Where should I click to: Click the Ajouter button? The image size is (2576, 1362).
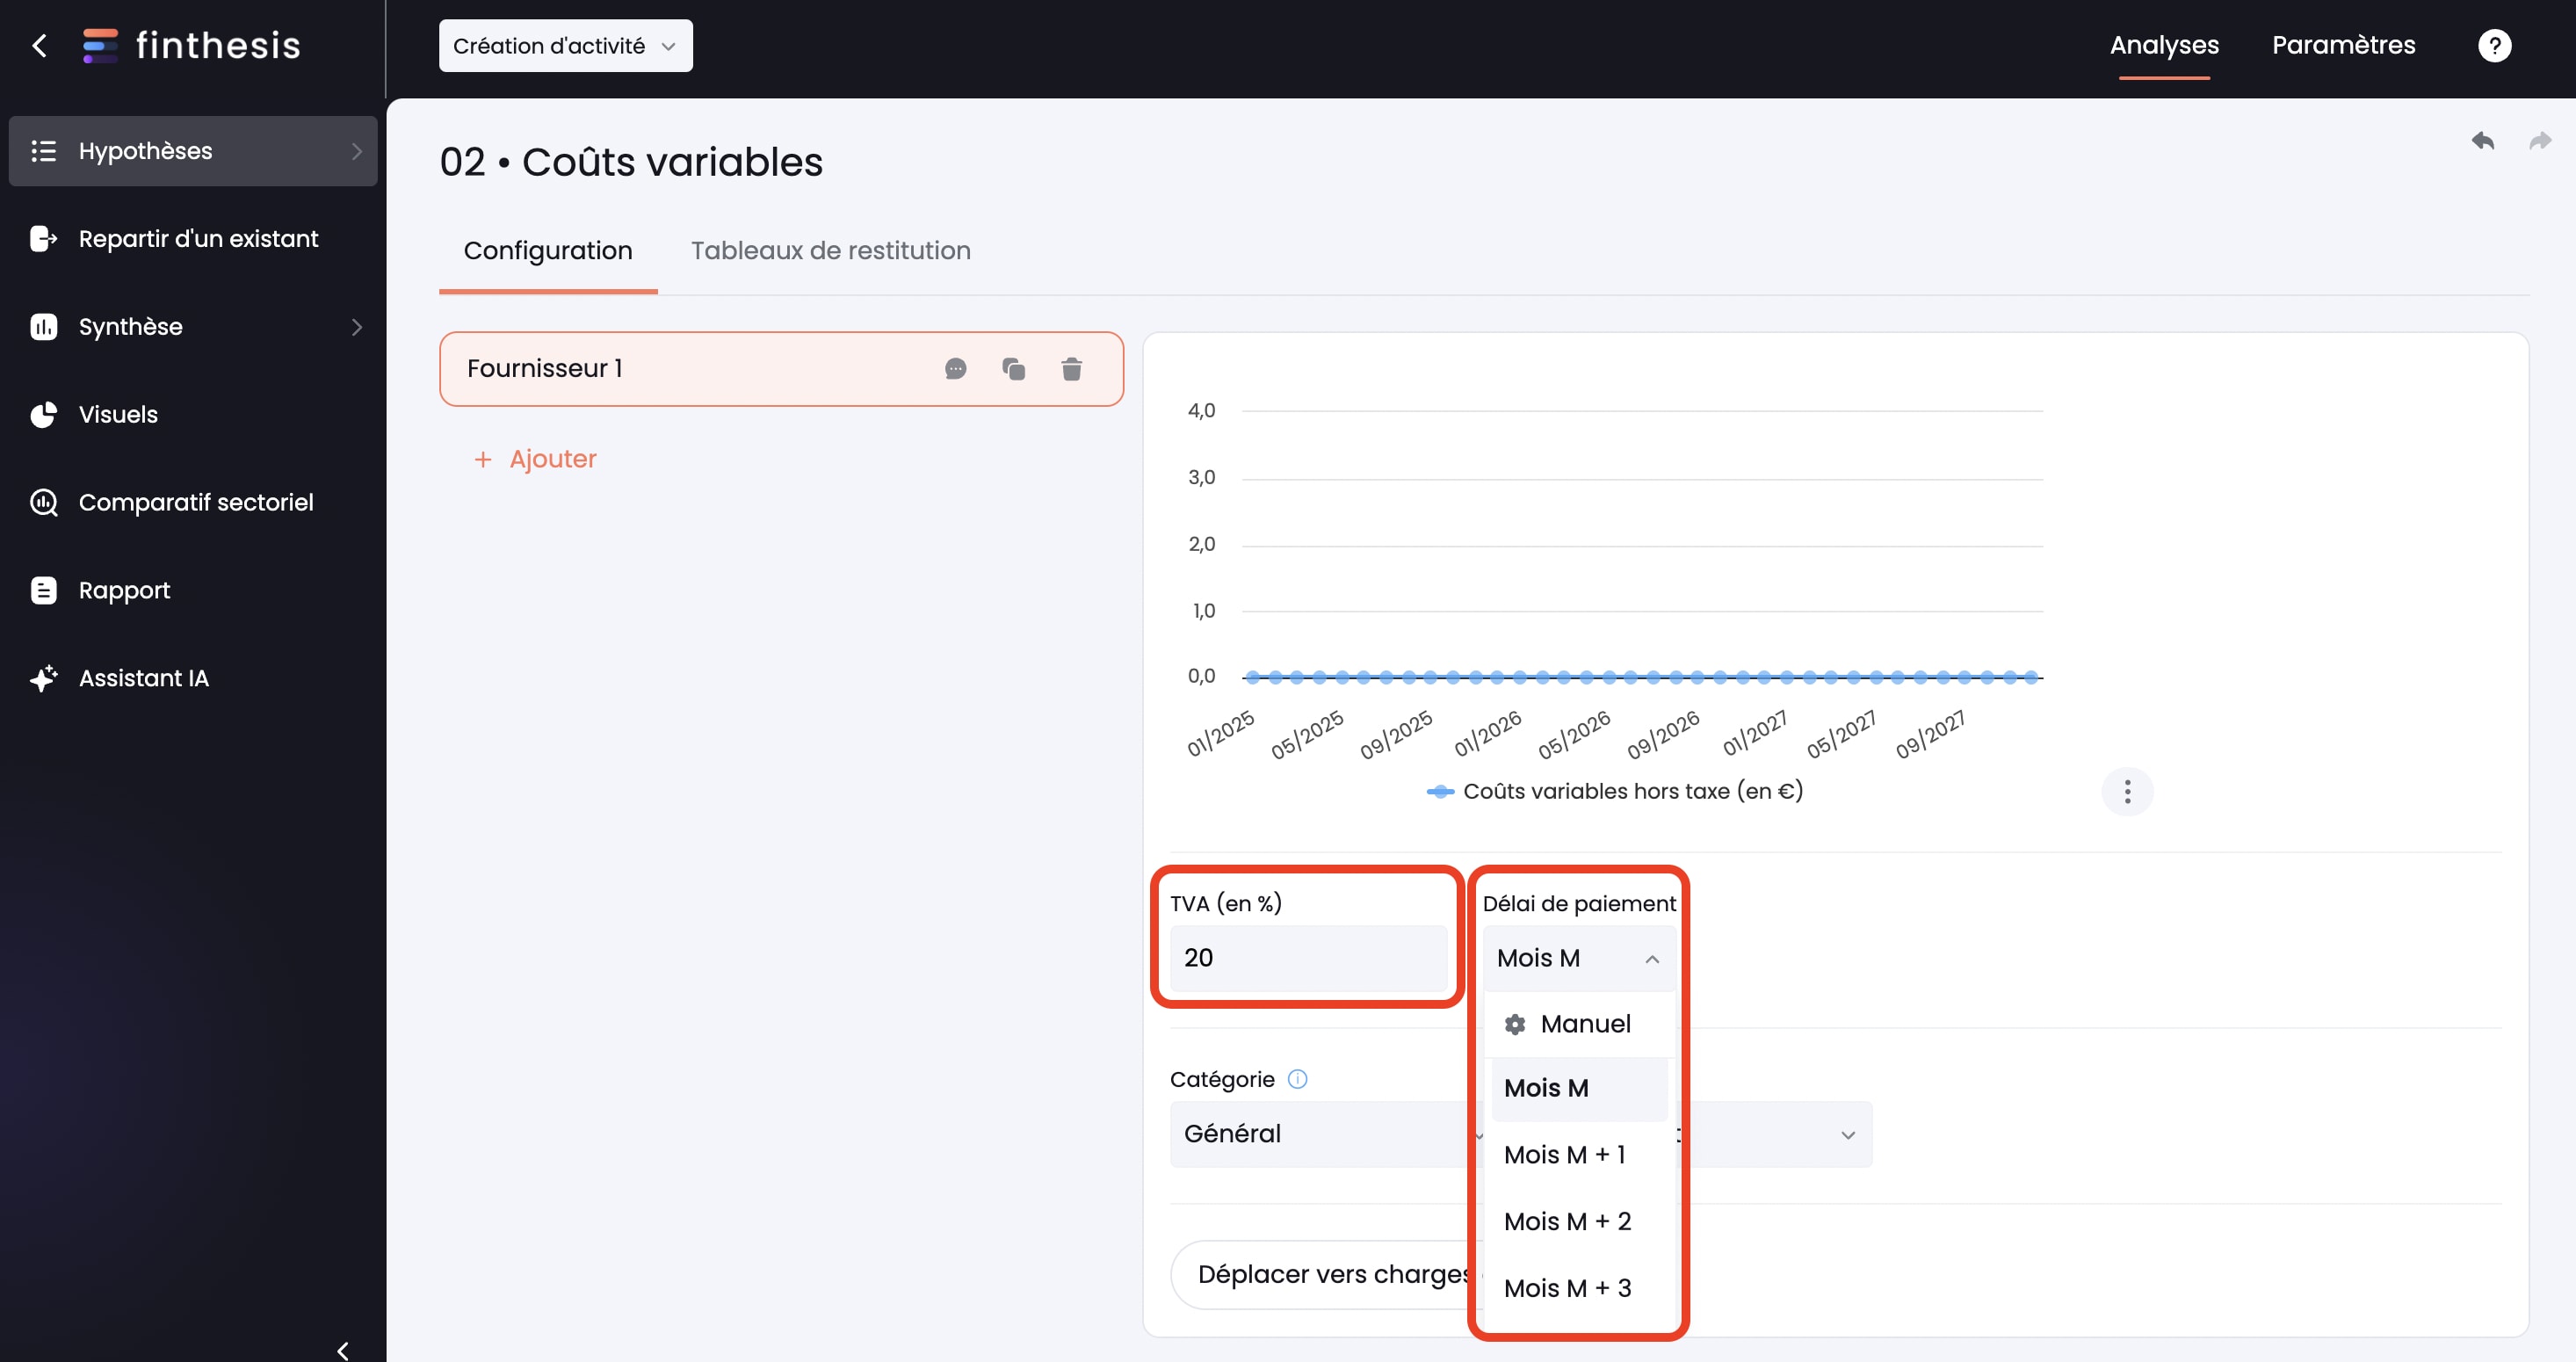coord(535,459)
